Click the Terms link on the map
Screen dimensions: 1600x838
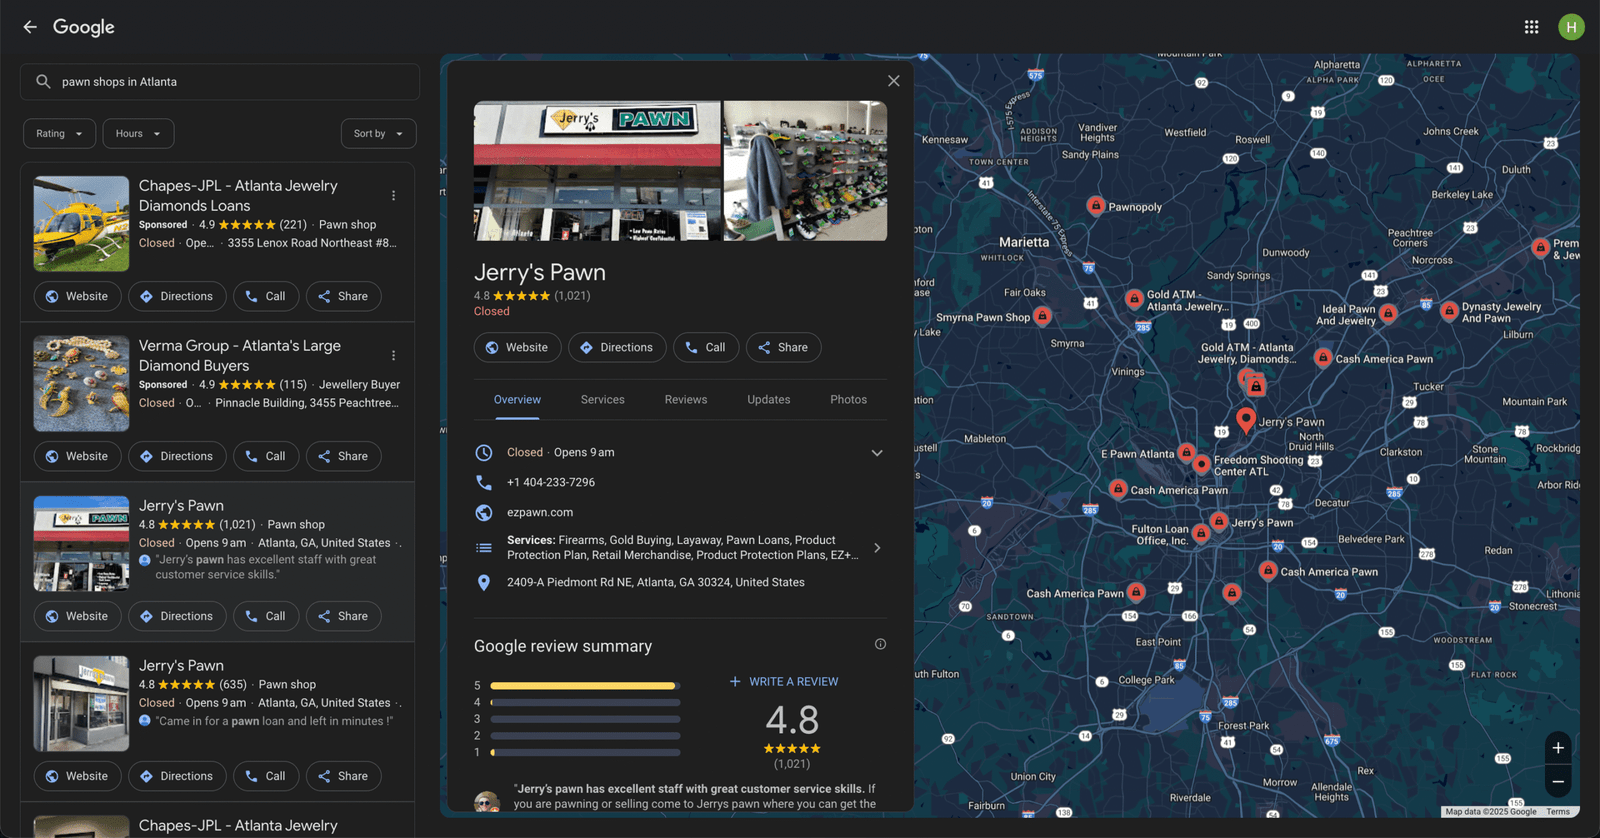[1558, 812]
